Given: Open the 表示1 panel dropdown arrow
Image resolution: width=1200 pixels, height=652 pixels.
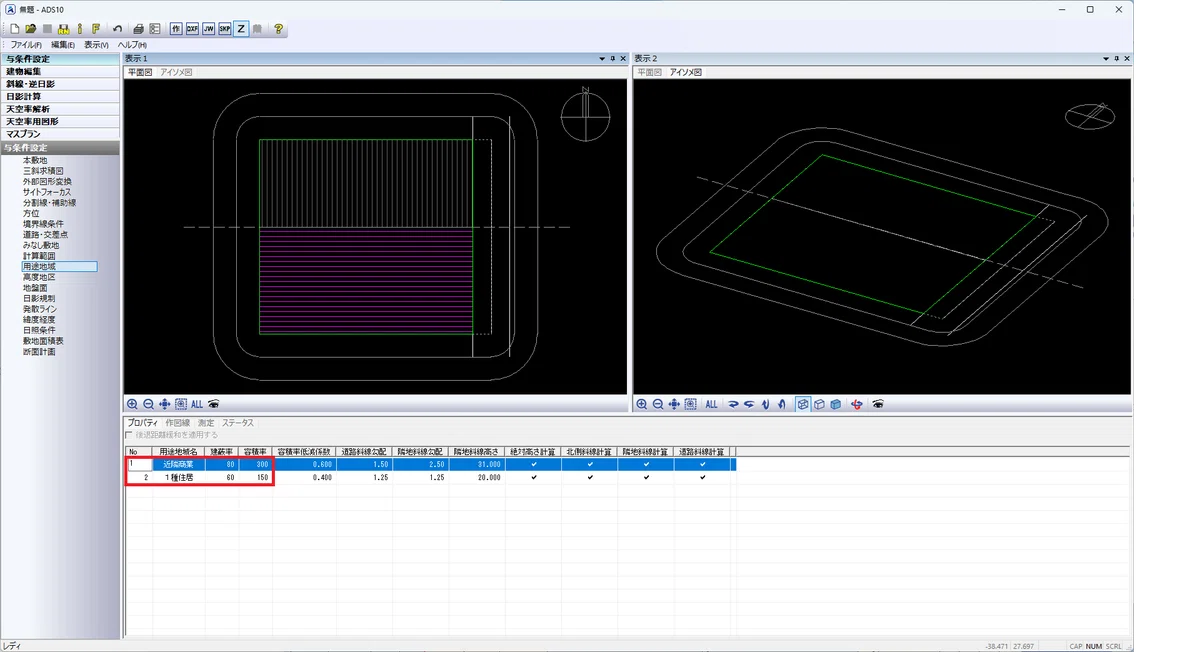Looking at the screenshot, I should (x=602, y=59).
